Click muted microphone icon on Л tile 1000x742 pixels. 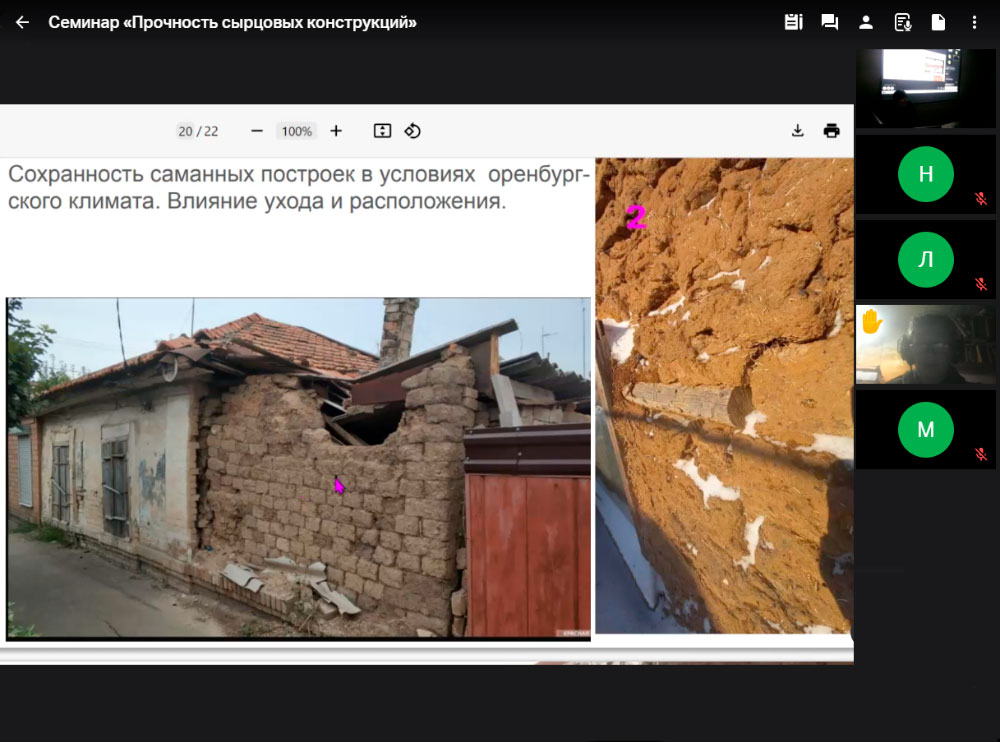coord(981,284)
